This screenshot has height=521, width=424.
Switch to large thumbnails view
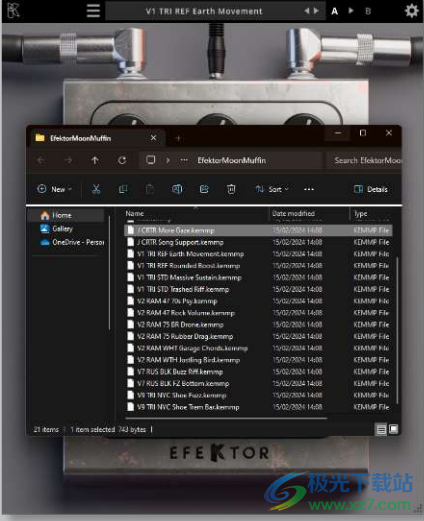pyautogui.click(x=394, y=429)
